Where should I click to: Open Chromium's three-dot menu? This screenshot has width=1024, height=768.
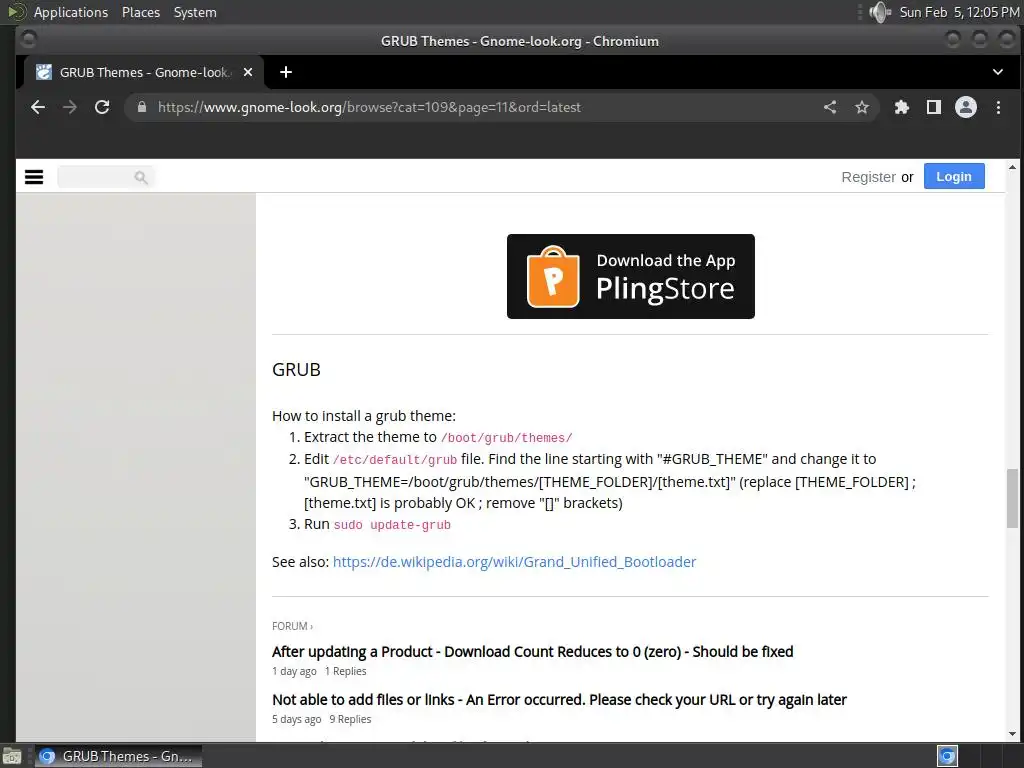tap(998, 107)
